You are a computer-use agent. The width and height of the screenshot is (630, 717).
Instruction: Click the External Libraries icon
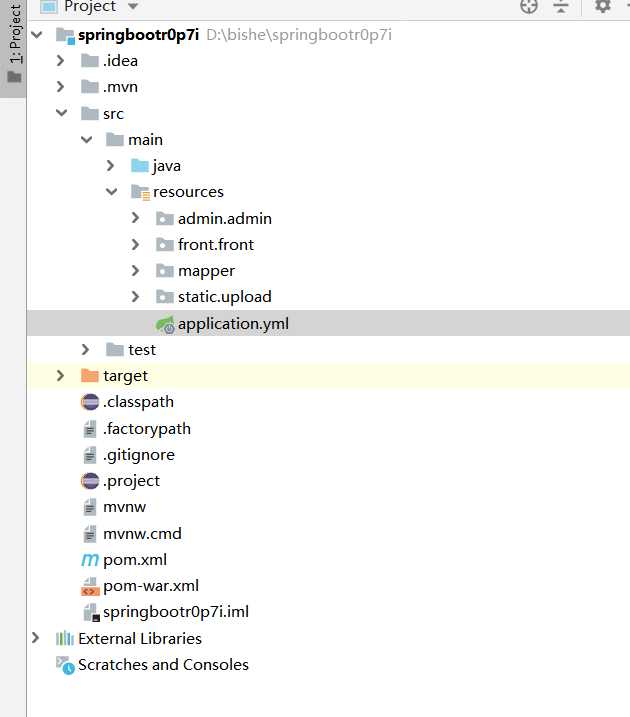(65, 639)
